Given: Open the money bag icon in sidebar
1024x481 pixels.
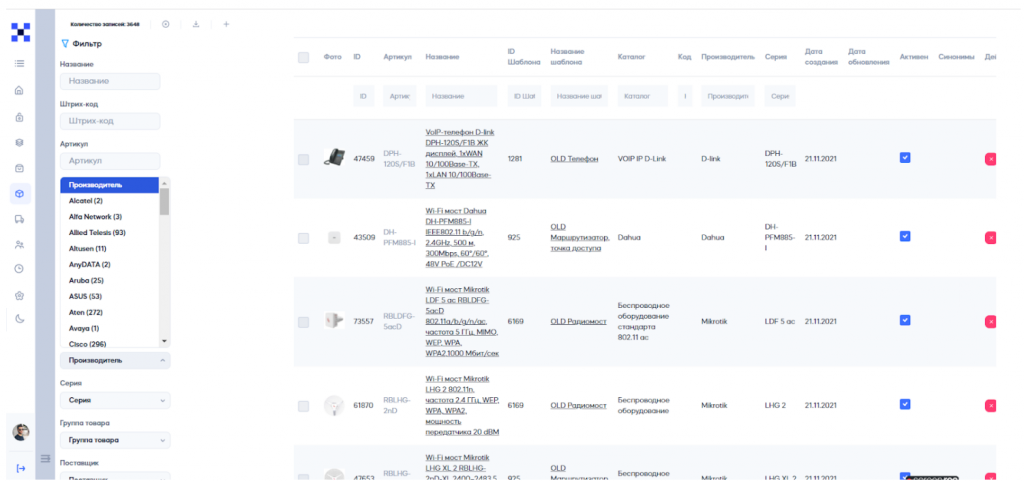Looking at the screenshot, I should 20,117.
